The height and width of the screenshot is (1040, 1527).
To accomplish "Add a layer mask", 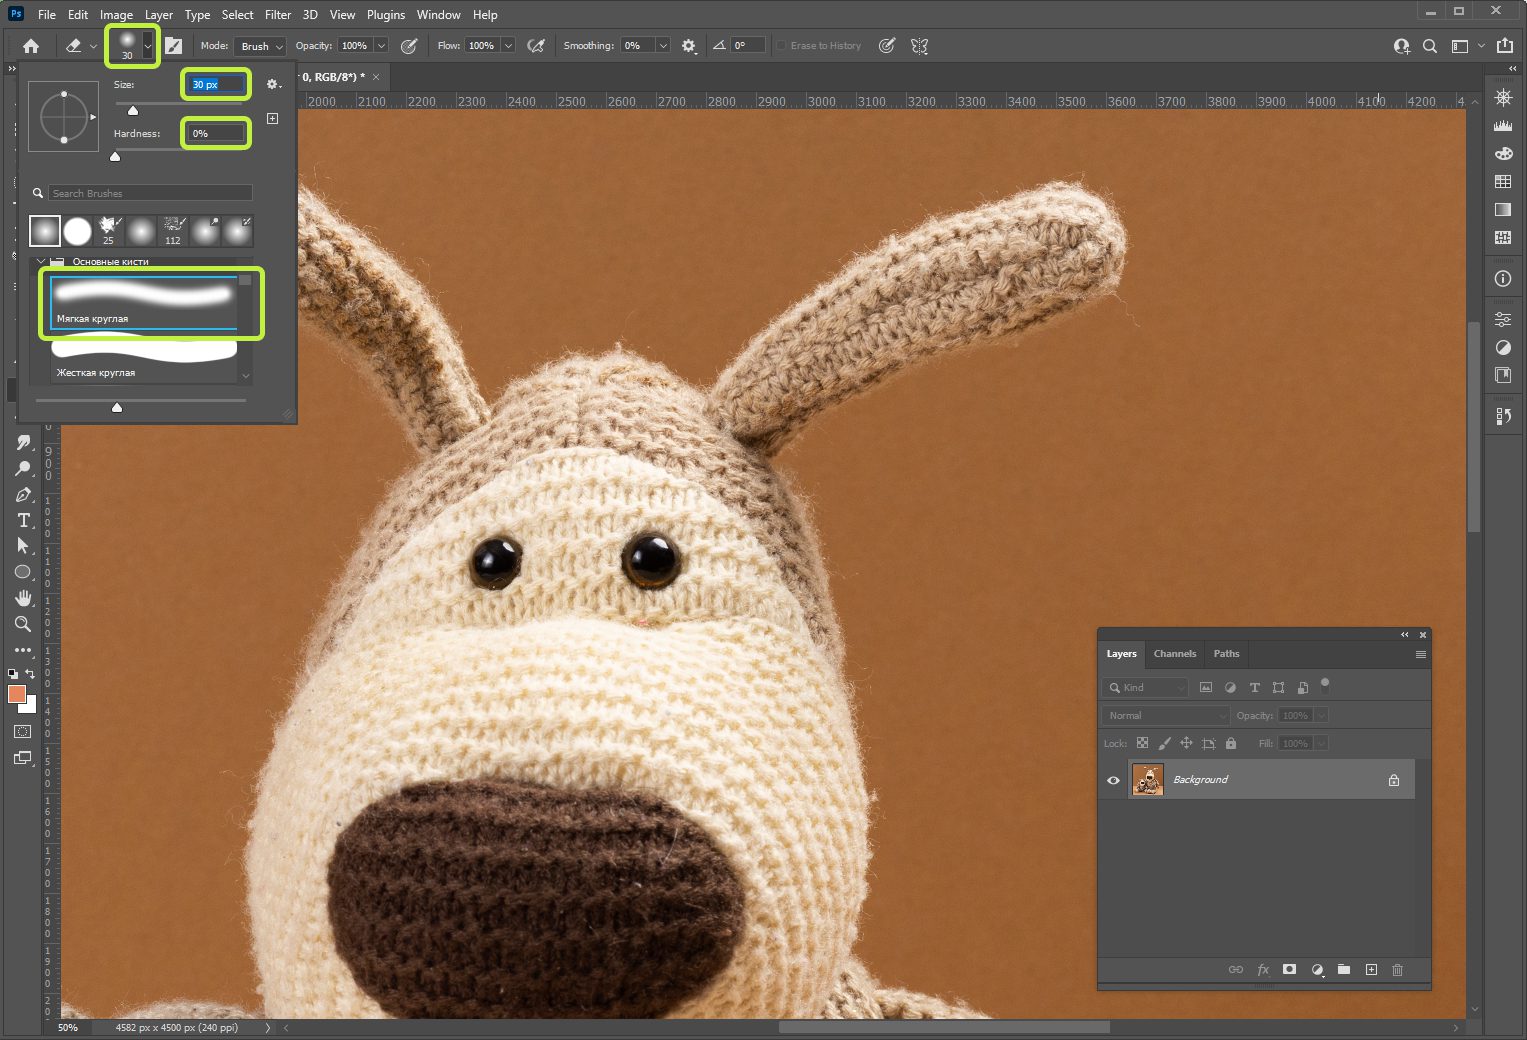I will [1290, 969].
